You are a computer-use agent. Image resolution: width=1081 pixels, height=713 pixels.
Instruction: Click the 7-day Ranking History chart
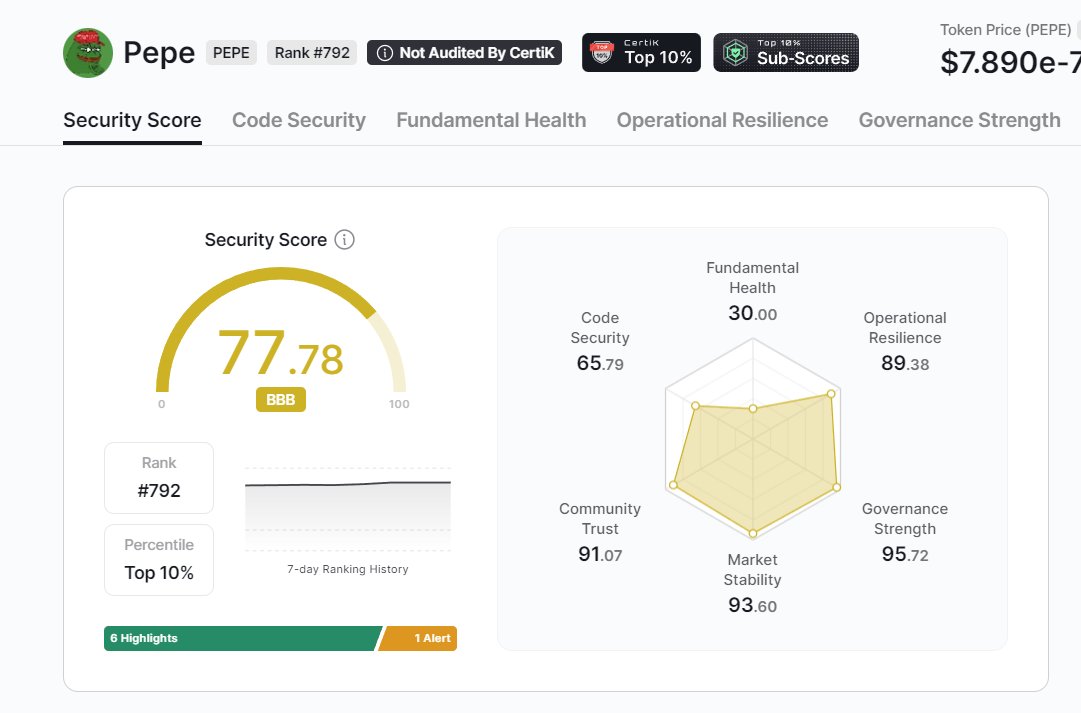click(x=348, y=509)
